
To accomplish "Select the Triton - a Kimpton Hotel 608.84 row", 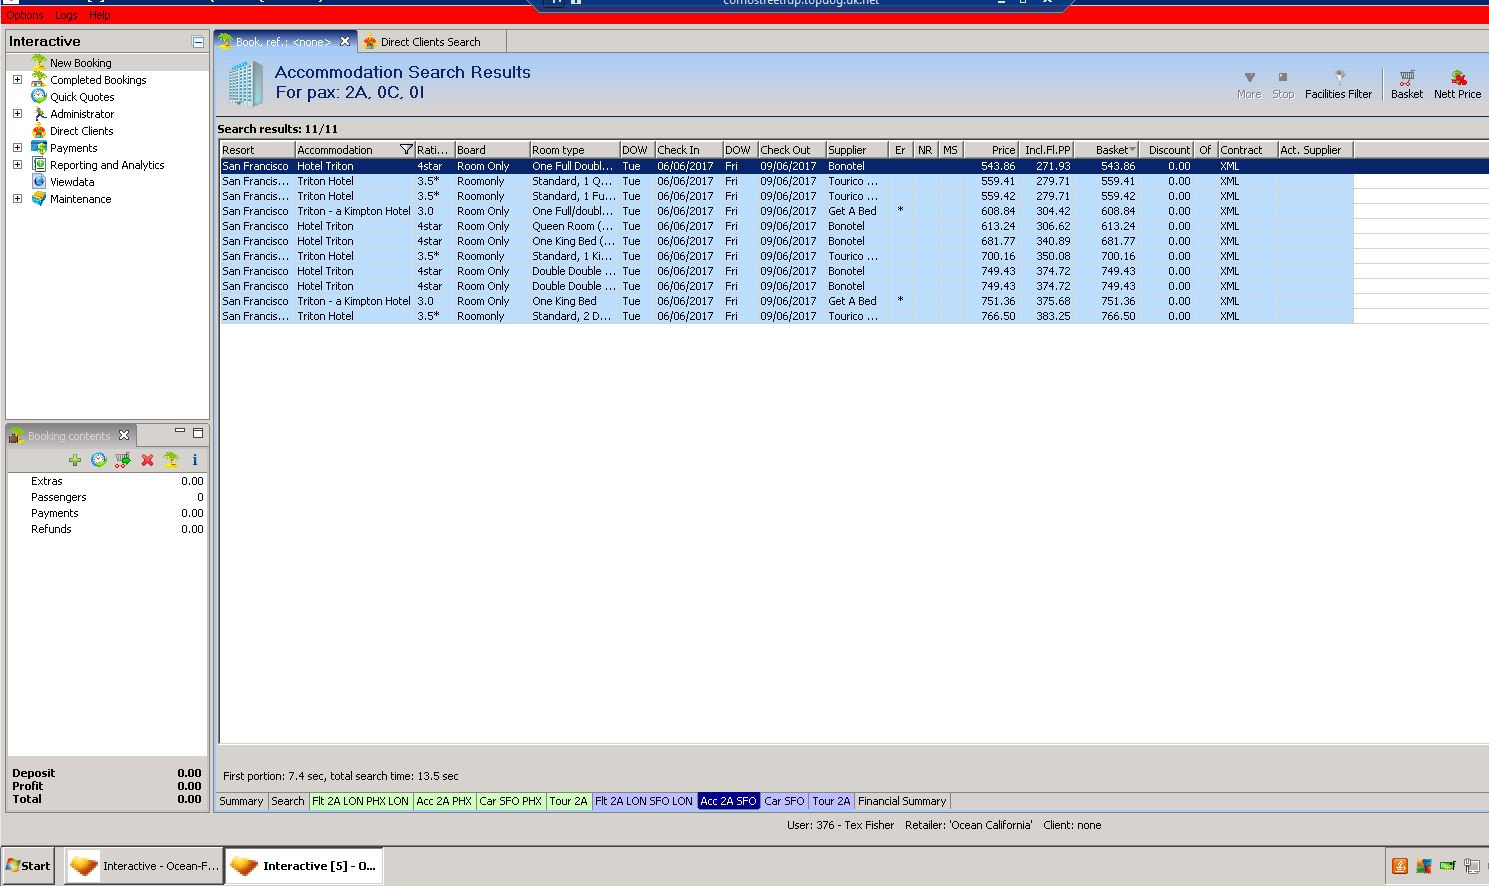I will point(600,211).
